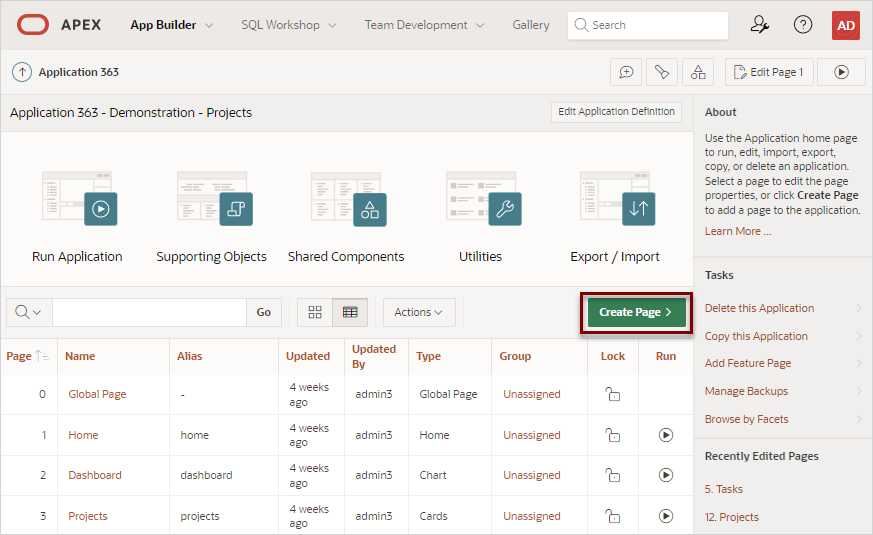Switch to icon grid view
This screenshot has width=873, height=535.
(x=315, y=312)
